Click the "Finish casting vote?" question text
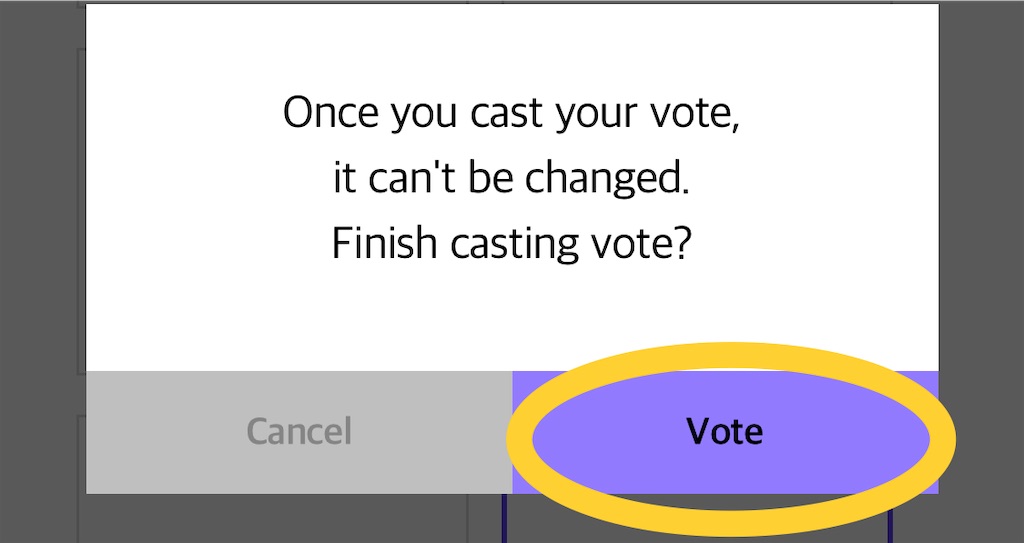The image size is (1024, 543). 512,243
